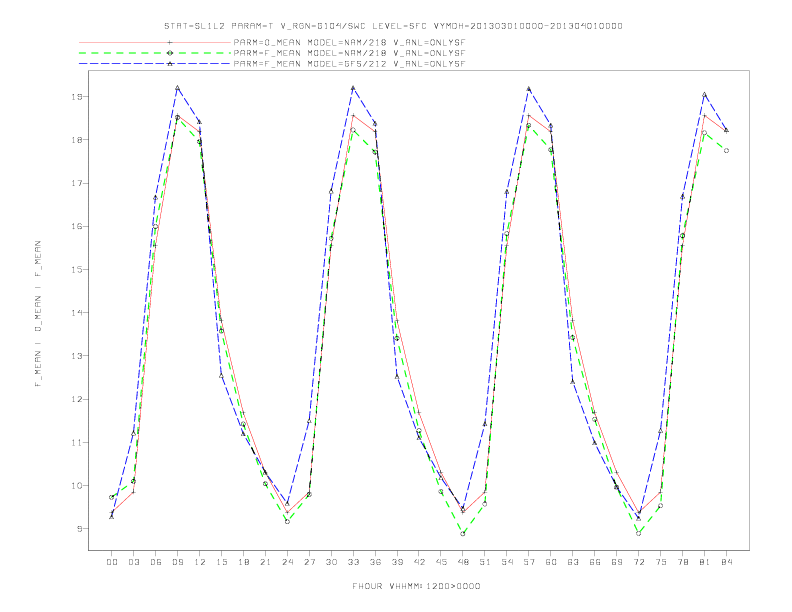Click the green NAM circle minimum at hour 24
Image resolution: width=792 pixels, height=612 pixels.
pos(287,521)
